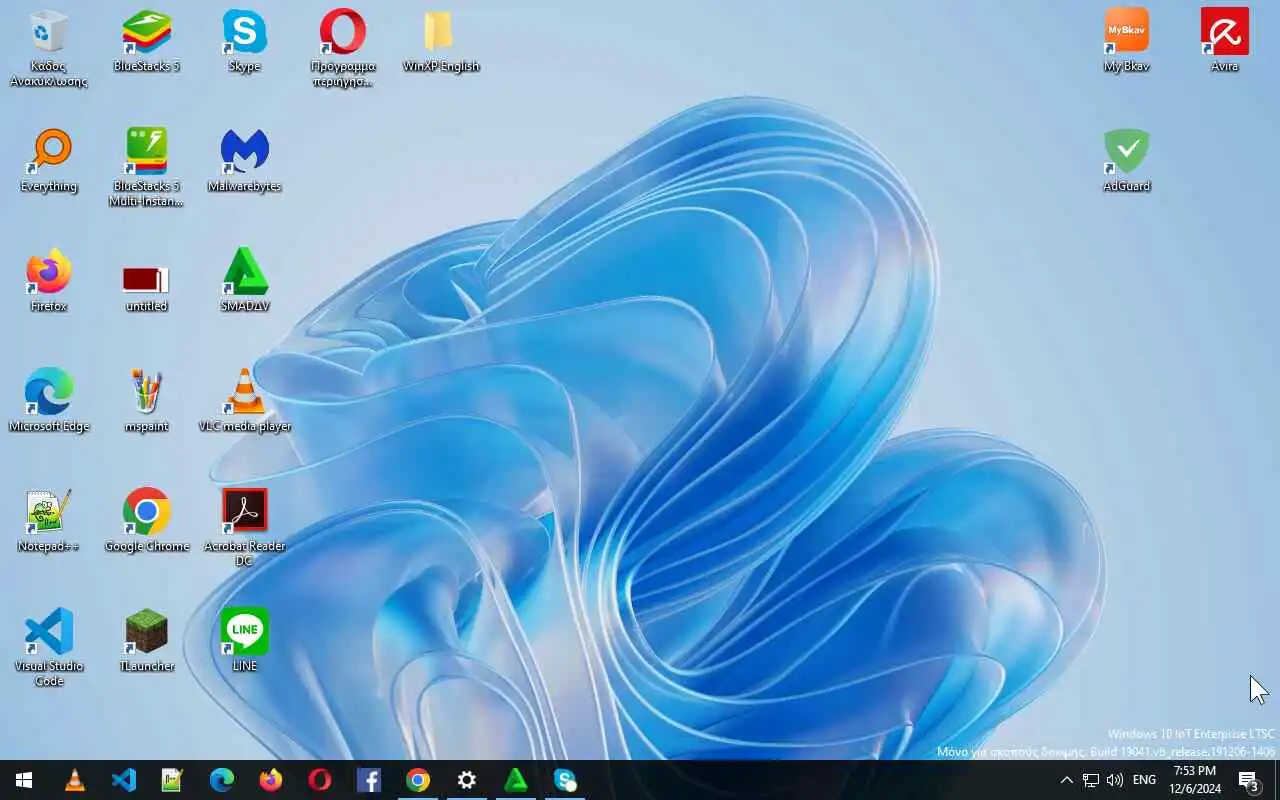Open Notepad++ from the taskbar
Screen dimensions: 1280x800
[x=172, y=780]
